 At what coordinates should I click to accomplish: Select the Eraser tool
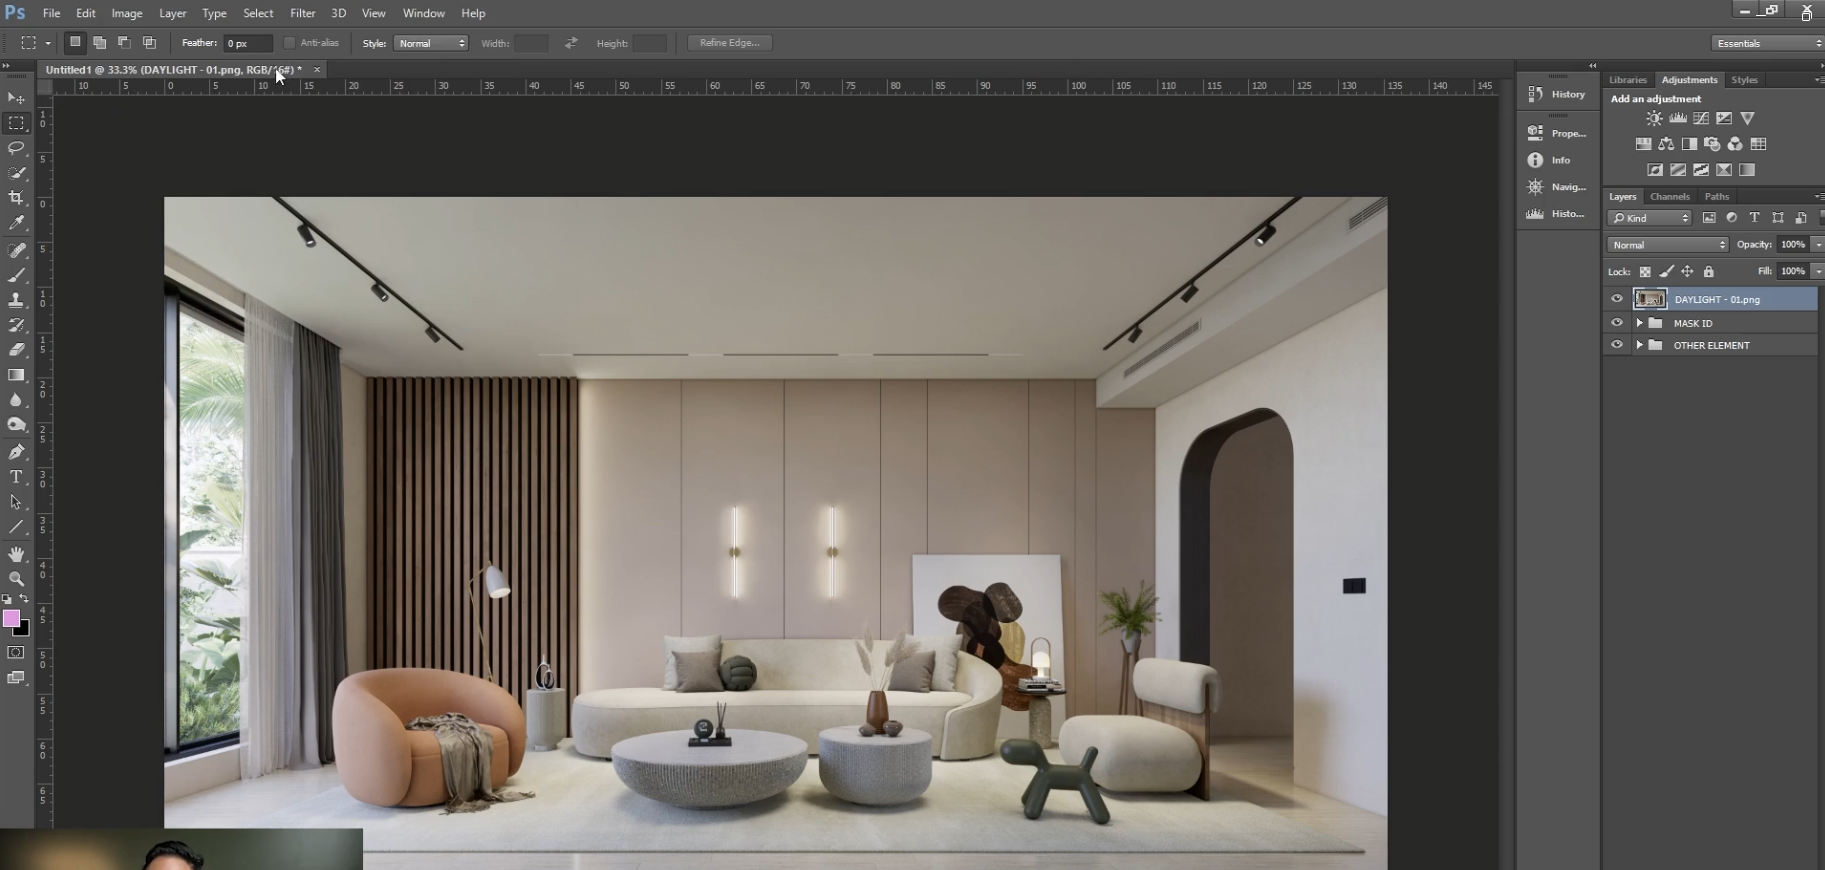point(16,350)
